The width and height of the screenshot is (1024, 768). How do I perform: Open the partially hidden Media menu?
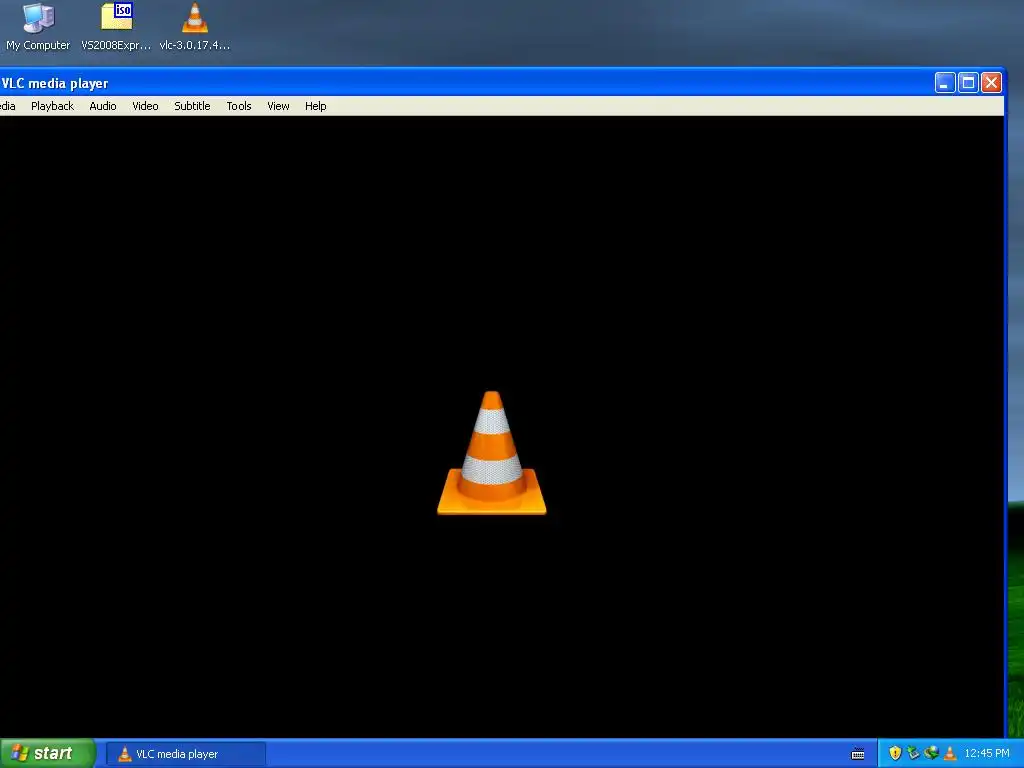point(7,106)
